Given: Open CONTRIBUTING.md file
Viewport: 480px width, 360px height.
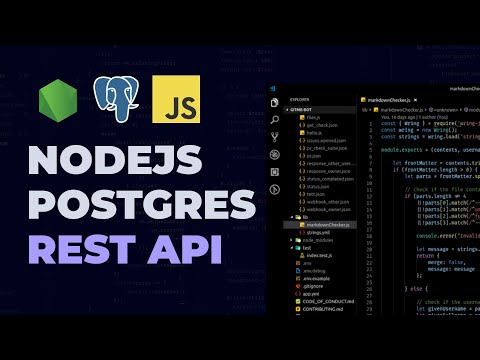Looking at the screenshot, I should click(x=320, y=309).
